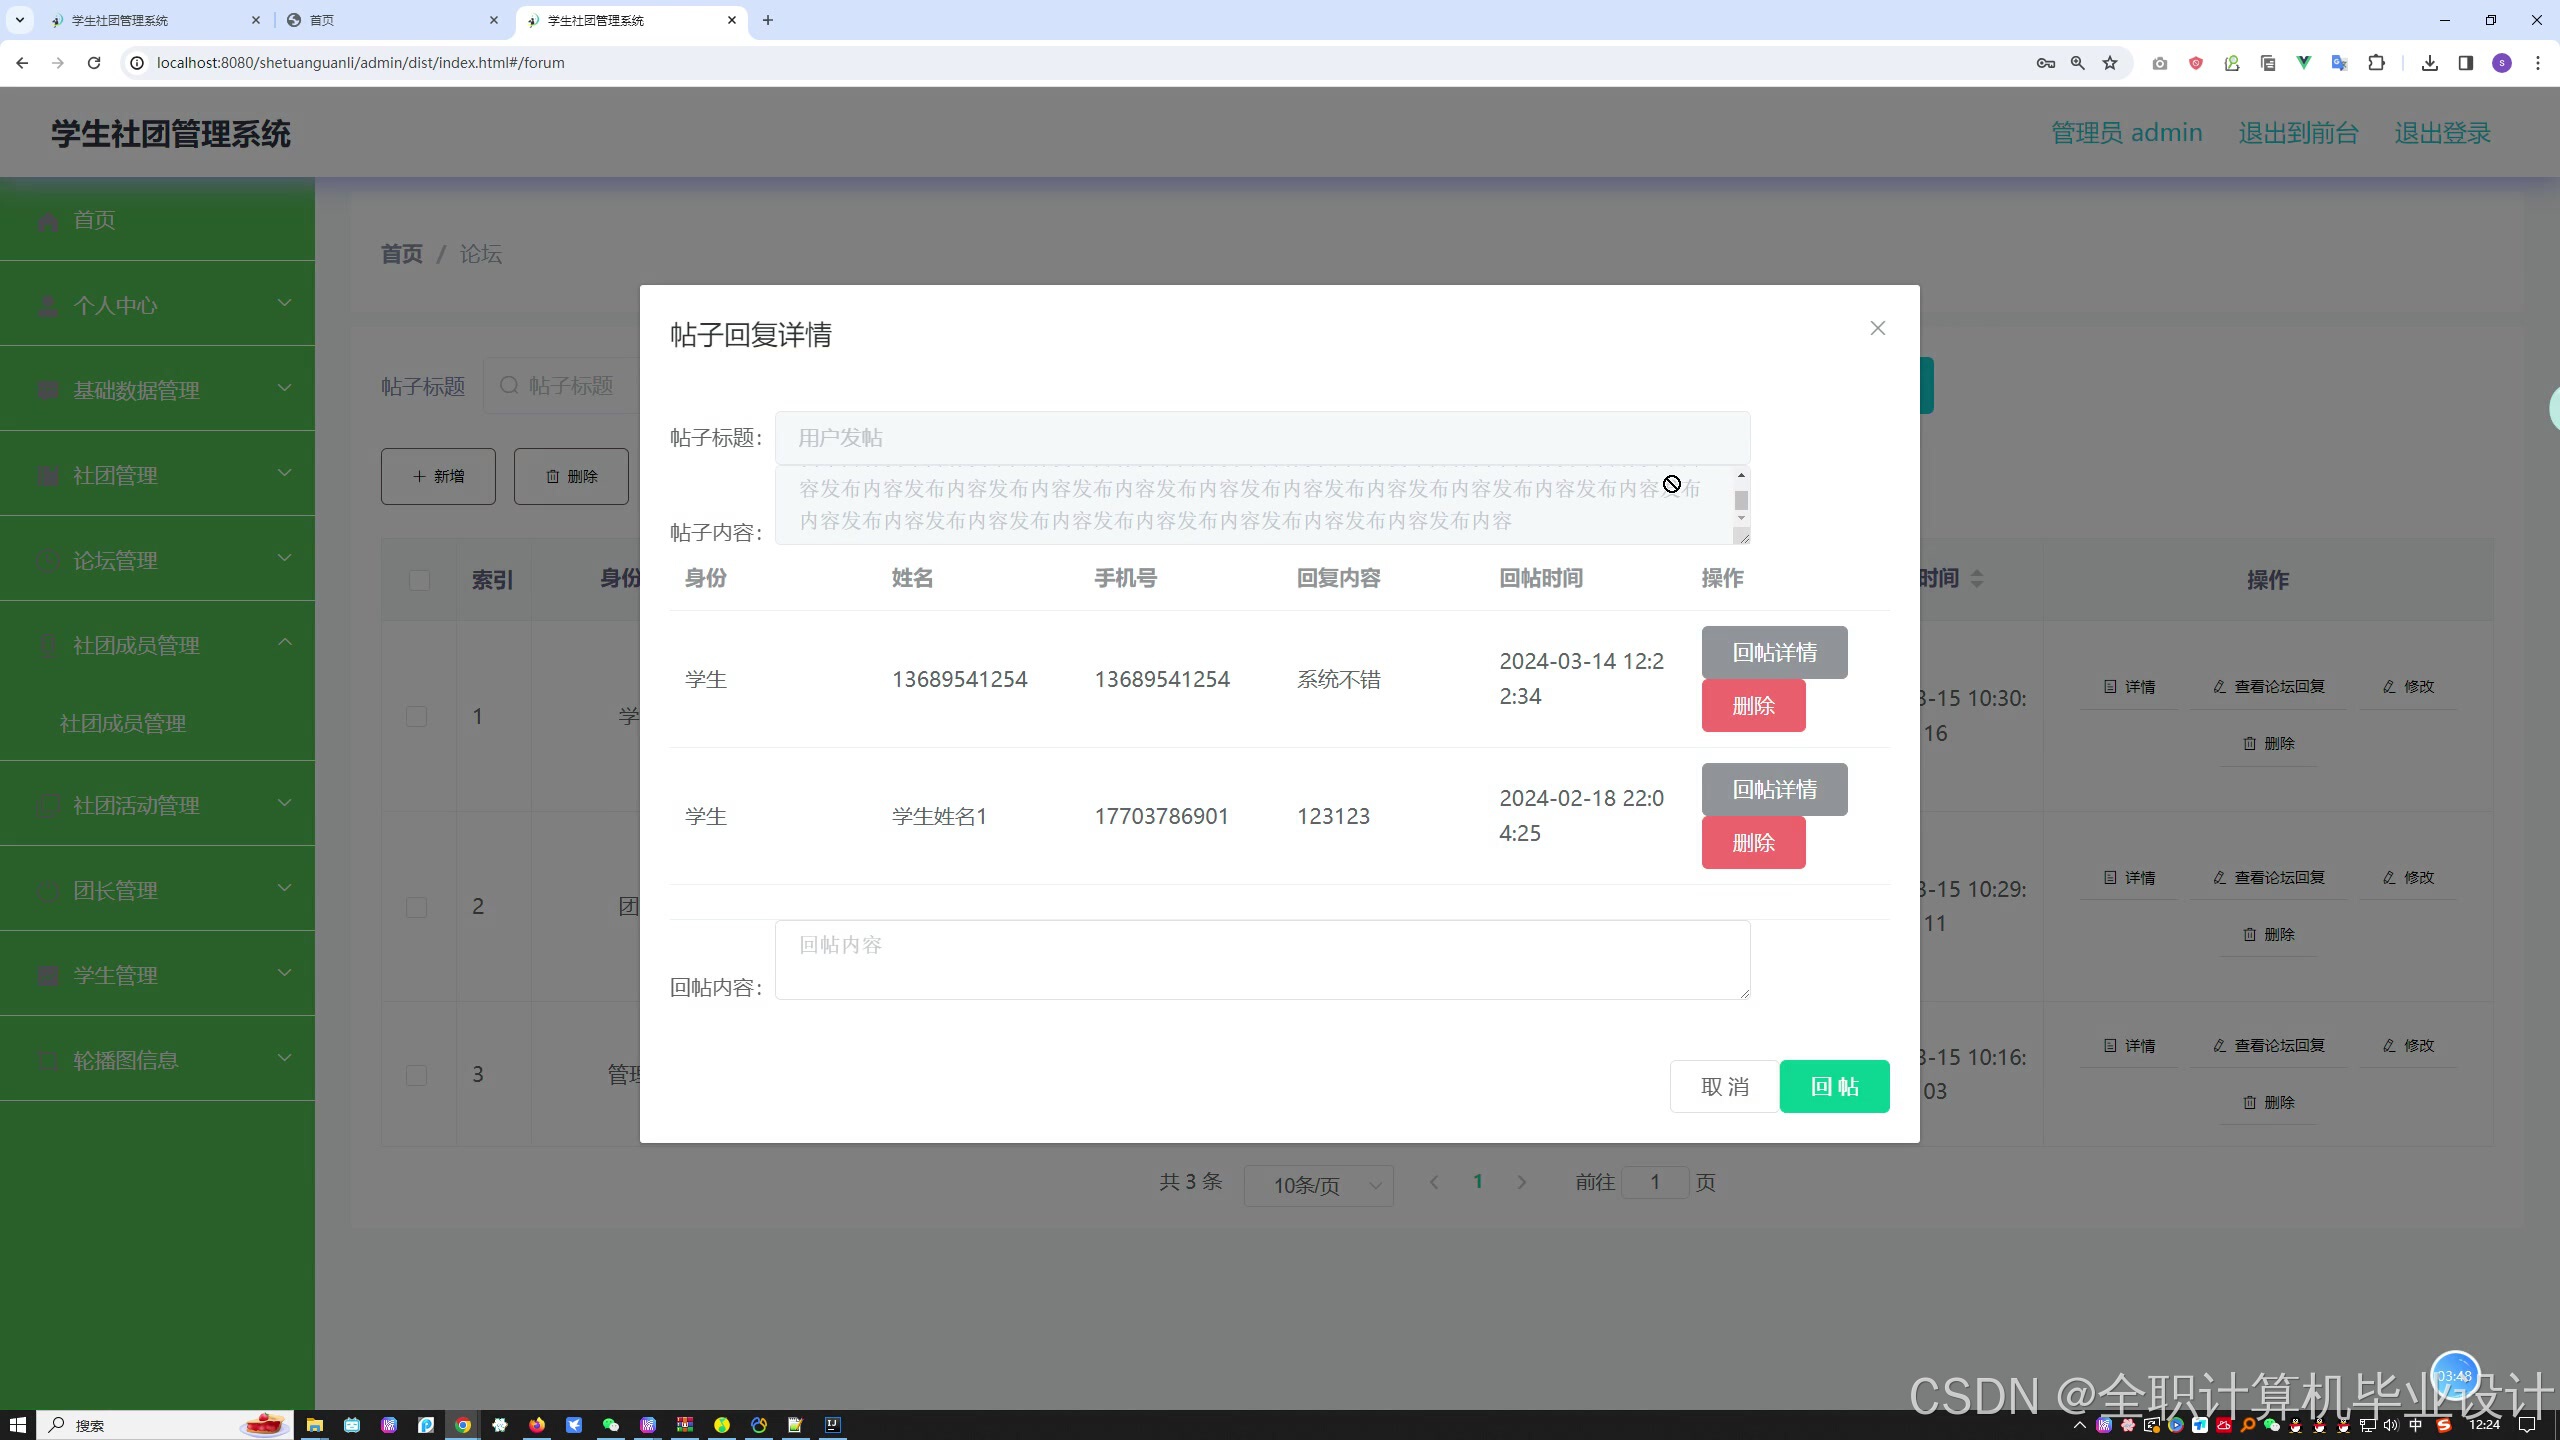2560x1440 pixels.
Task: Select 首页 in the green sidebar
Action: pos(95,220)
